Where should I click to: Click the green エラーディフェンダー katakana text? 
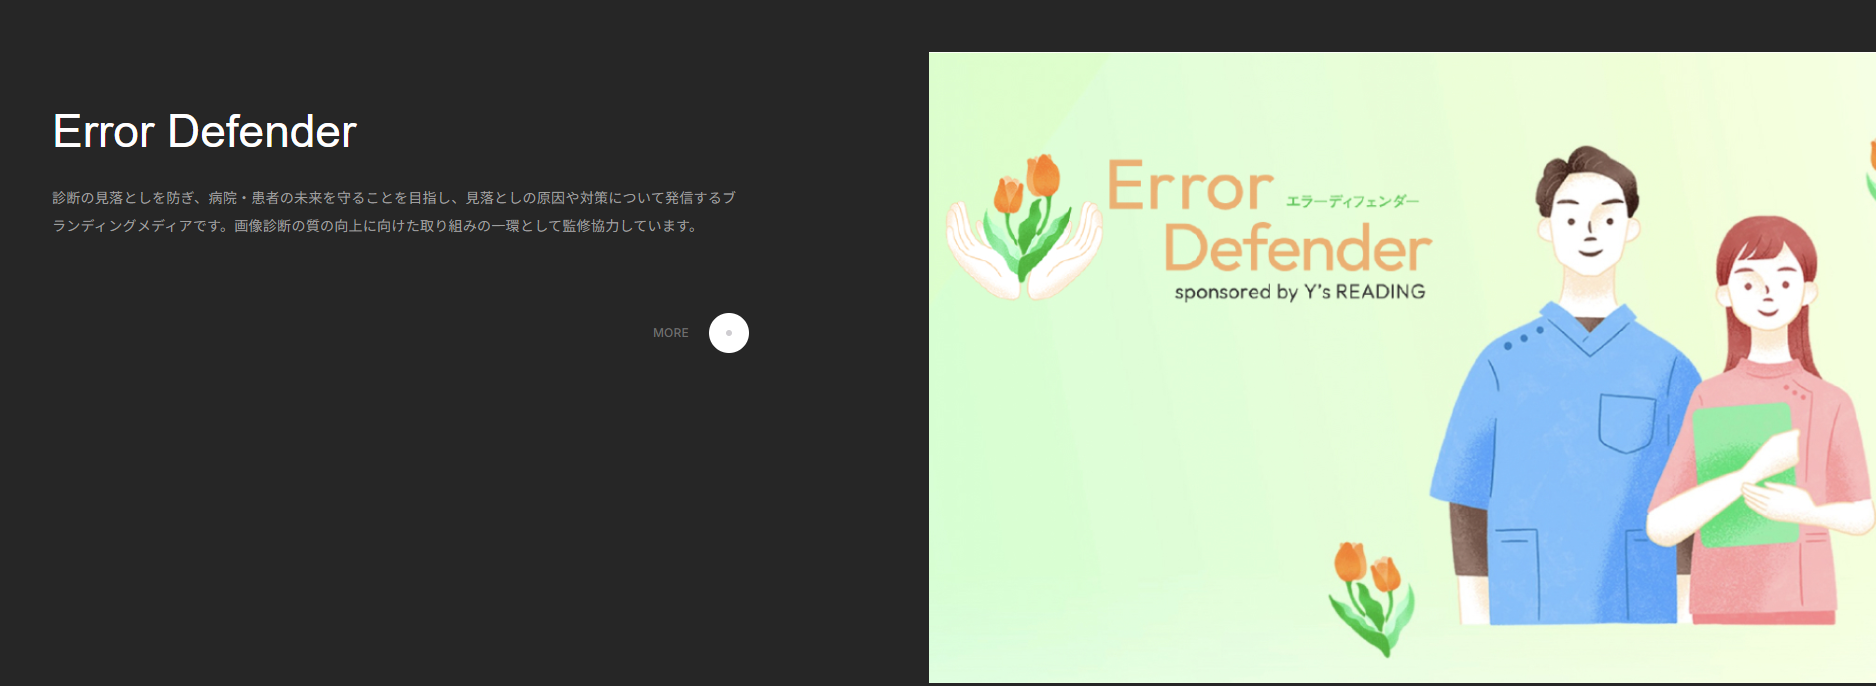[x=1352, y=201]
